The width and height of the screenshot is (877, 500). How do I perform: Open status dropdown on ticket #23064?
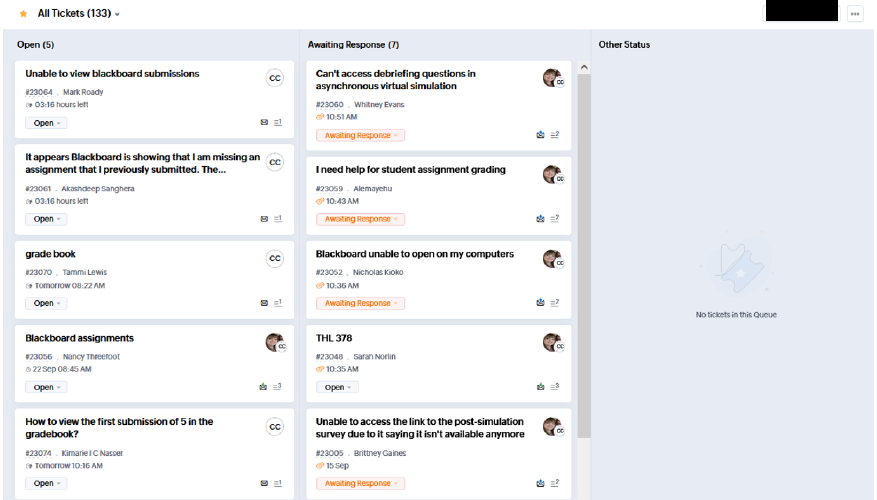pos(45,123)
